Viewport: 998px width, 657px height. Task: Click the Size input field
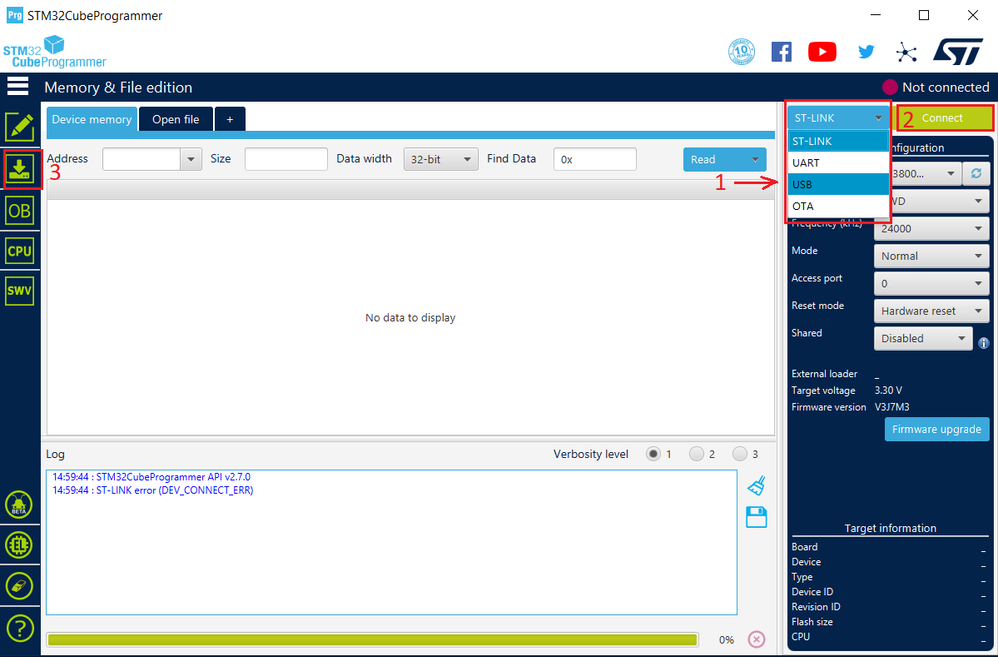(286, 159)
